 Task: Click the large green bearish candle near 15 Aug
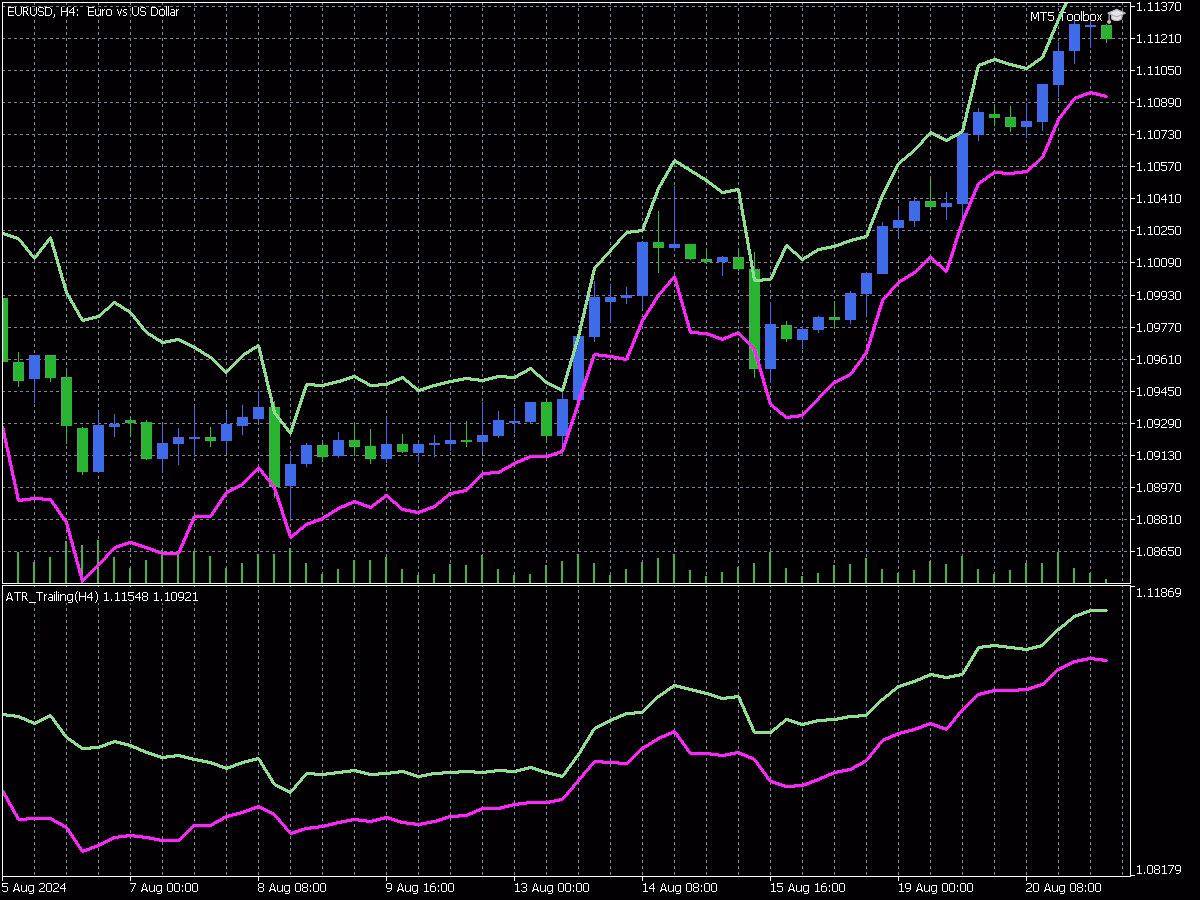[755, 318]
